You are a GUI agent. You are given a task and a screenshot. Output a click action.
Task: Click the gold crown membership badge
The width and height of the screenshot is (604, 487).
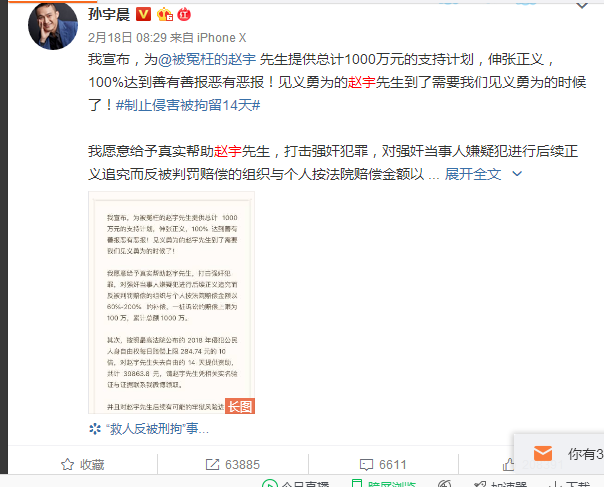165,15
